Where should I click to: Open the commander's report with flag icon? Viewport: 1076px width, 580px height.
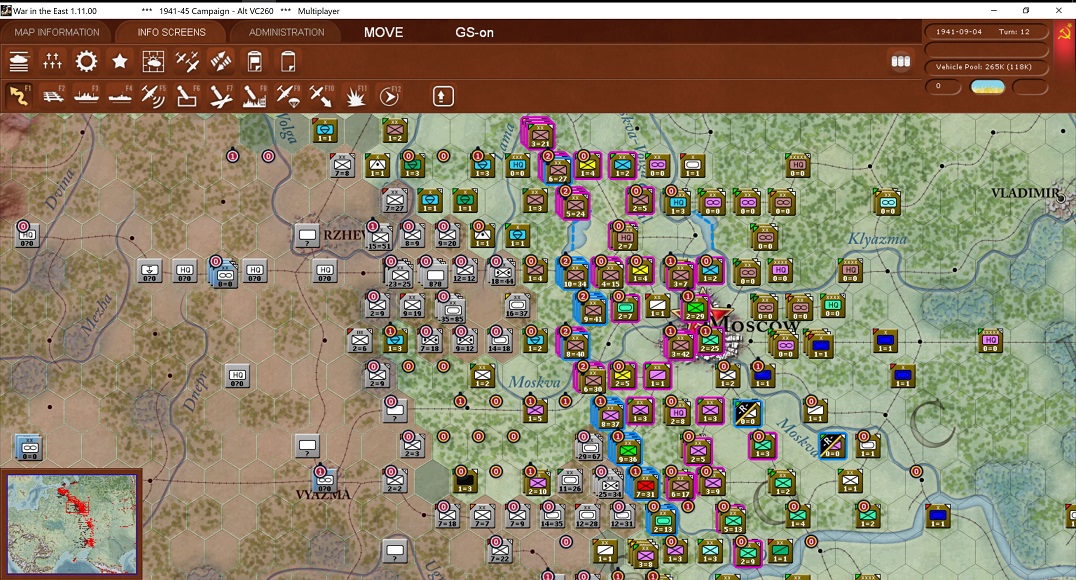(x=255, y=62)
